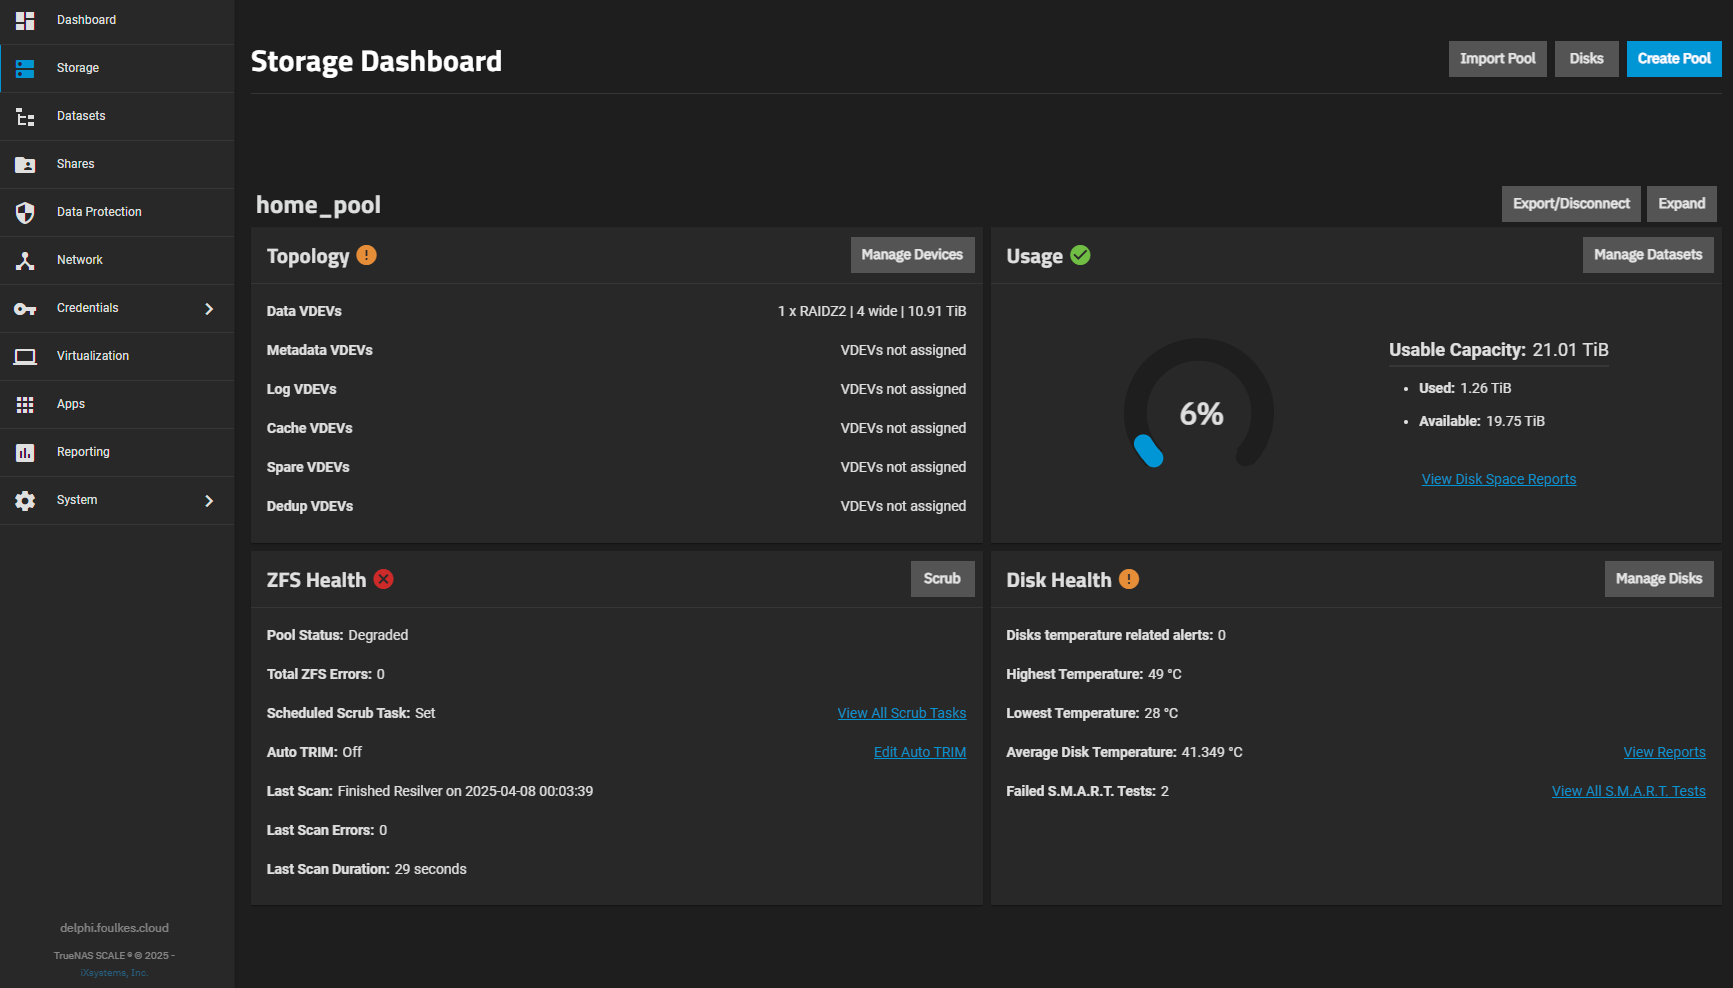Click the Reporting chart icon
This screenshot has height=988, width=1733.
point(25,453)
